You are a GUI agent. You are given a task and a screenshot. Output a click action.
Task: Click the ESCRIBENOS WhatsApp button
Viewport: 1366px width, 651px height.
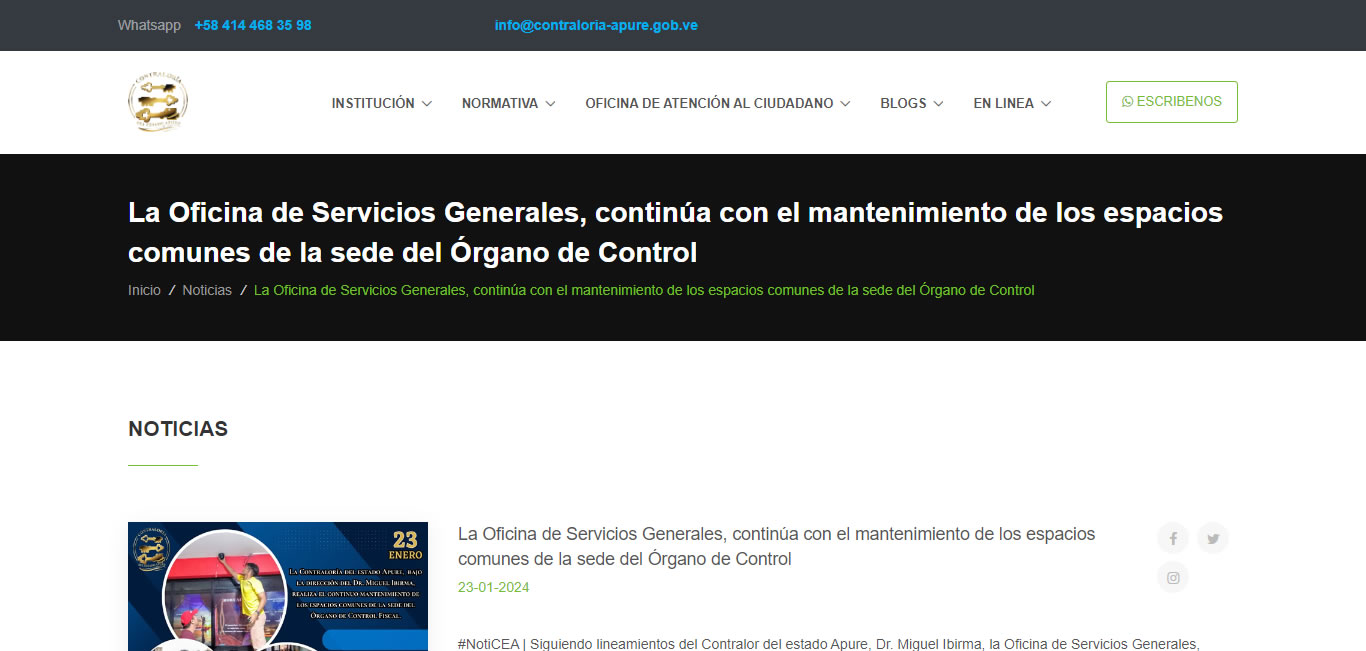1172,102
